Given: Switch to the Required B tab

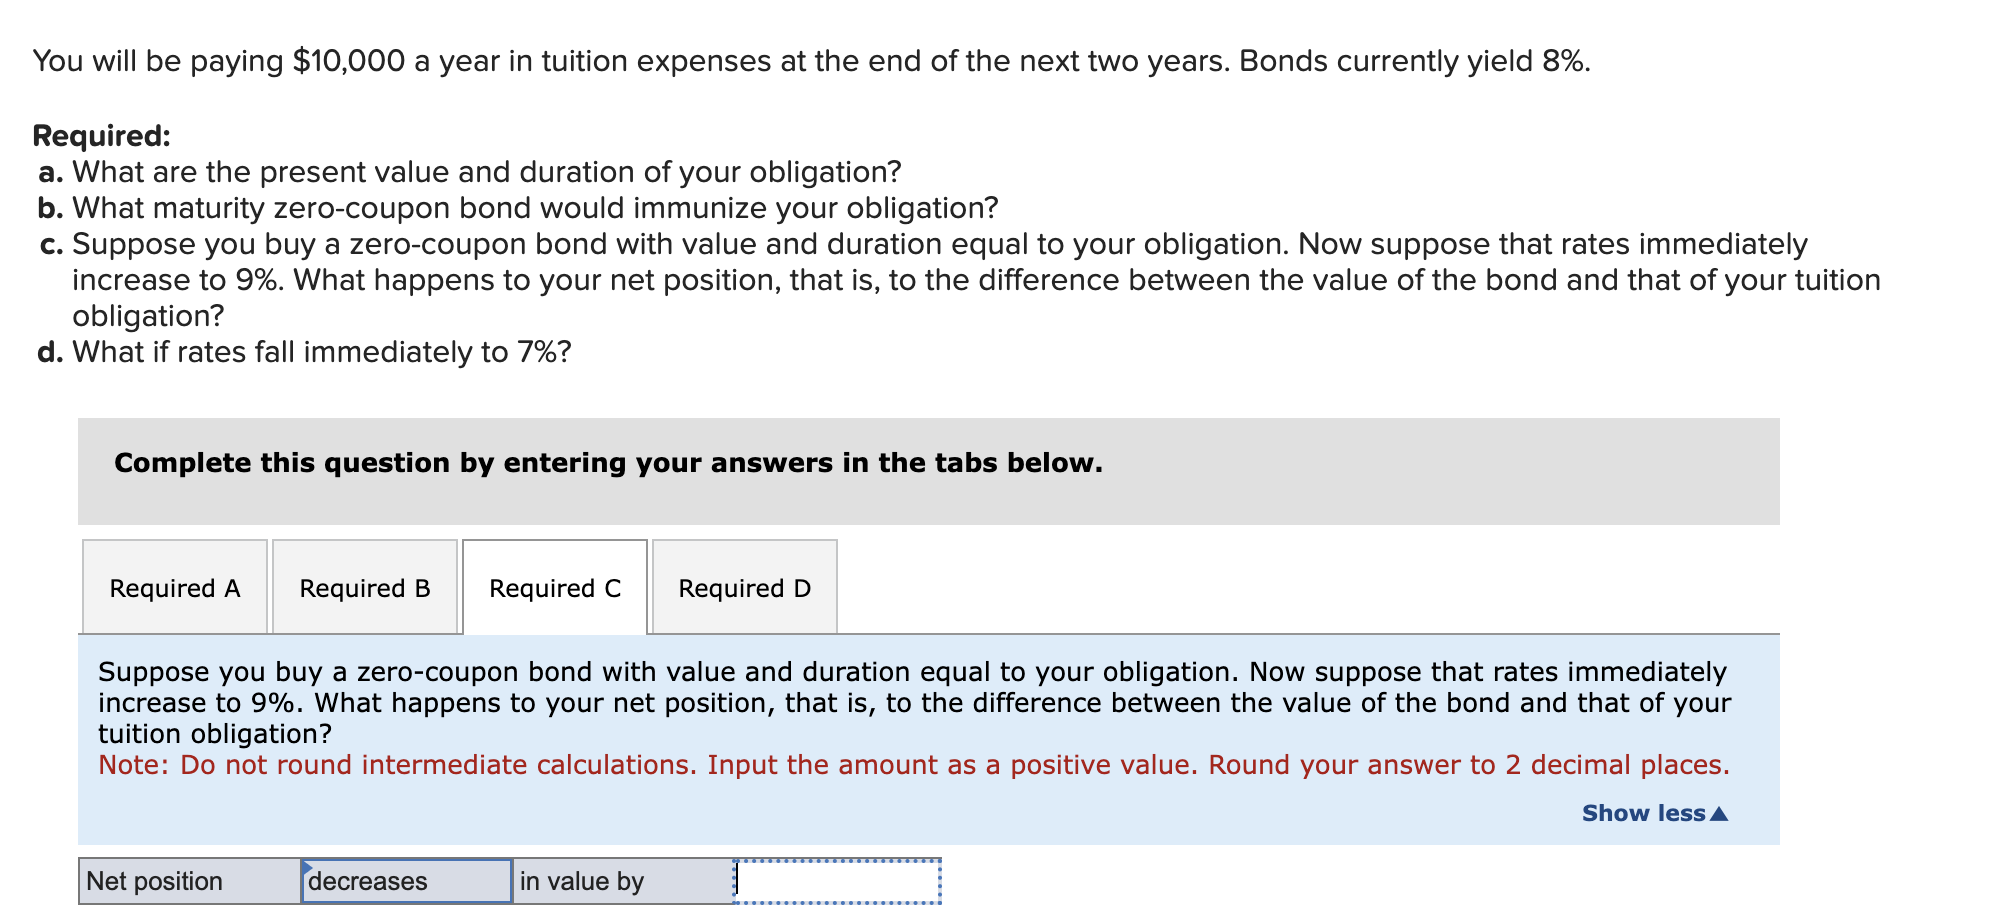Looking at the screenshot, I should [x=364, y=588].
